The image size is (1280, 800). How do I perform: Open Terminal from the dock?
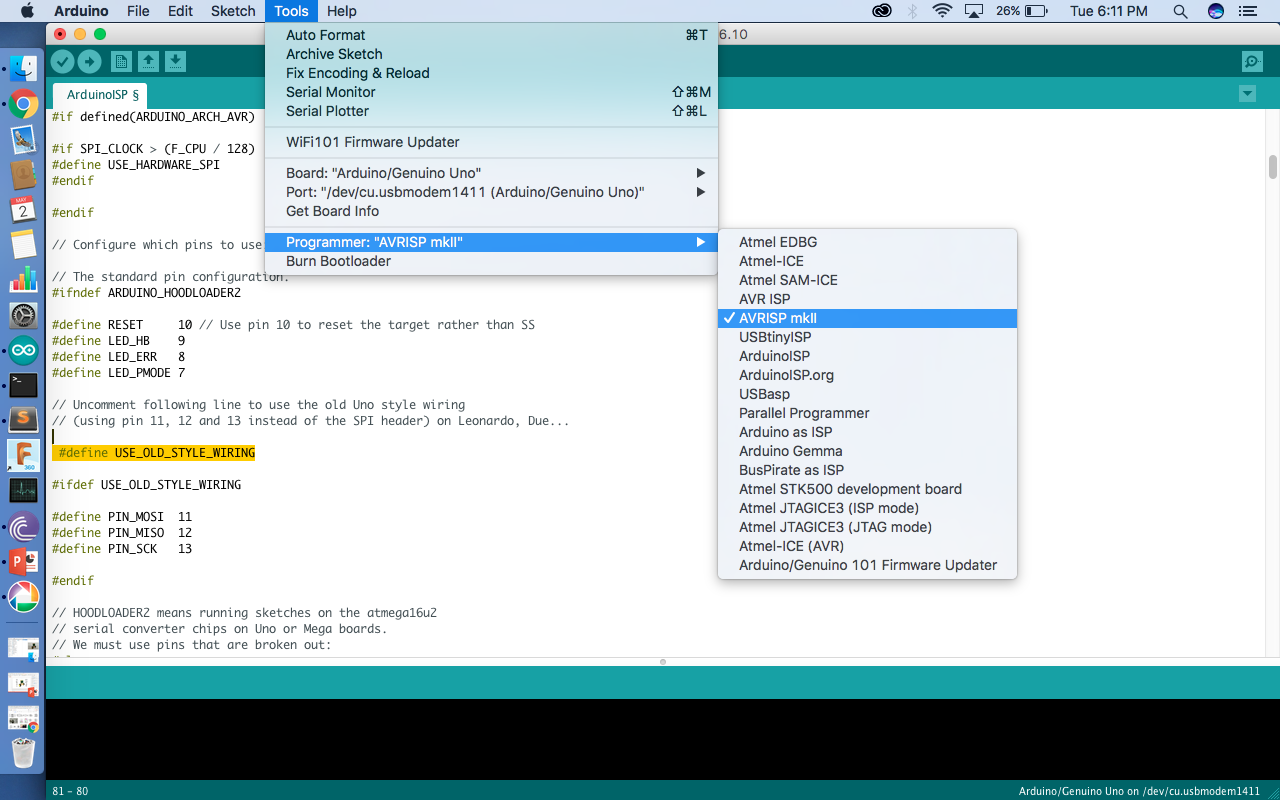pyautogui.click(x=23, y=385)
